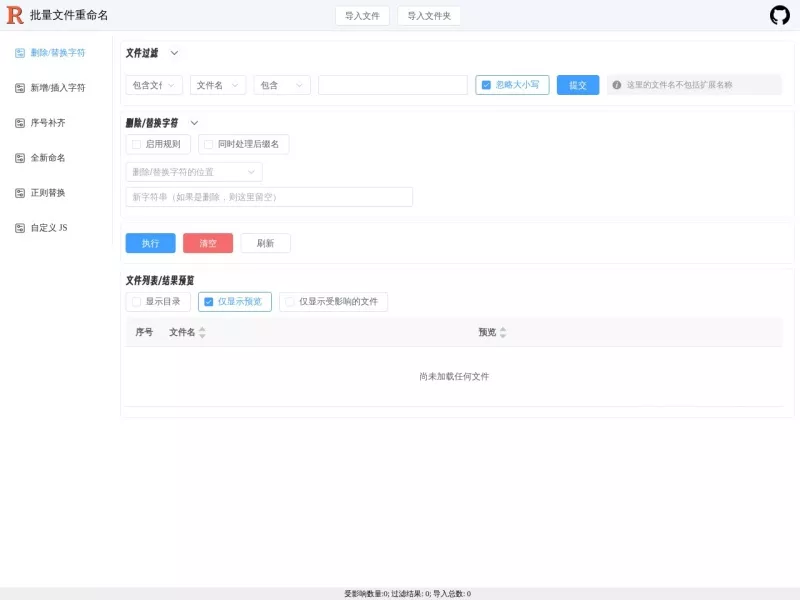Click the 刷新 button
The width and height of the screenshot is (800, 600).
265,243
